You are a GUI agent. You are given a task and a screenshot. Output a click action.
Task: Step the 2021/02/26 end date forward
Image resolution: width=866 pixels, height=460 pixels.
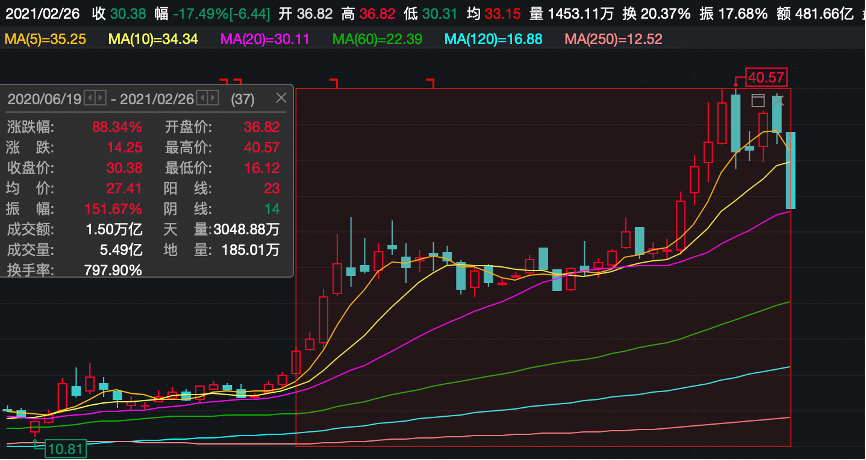click(213, 99)
